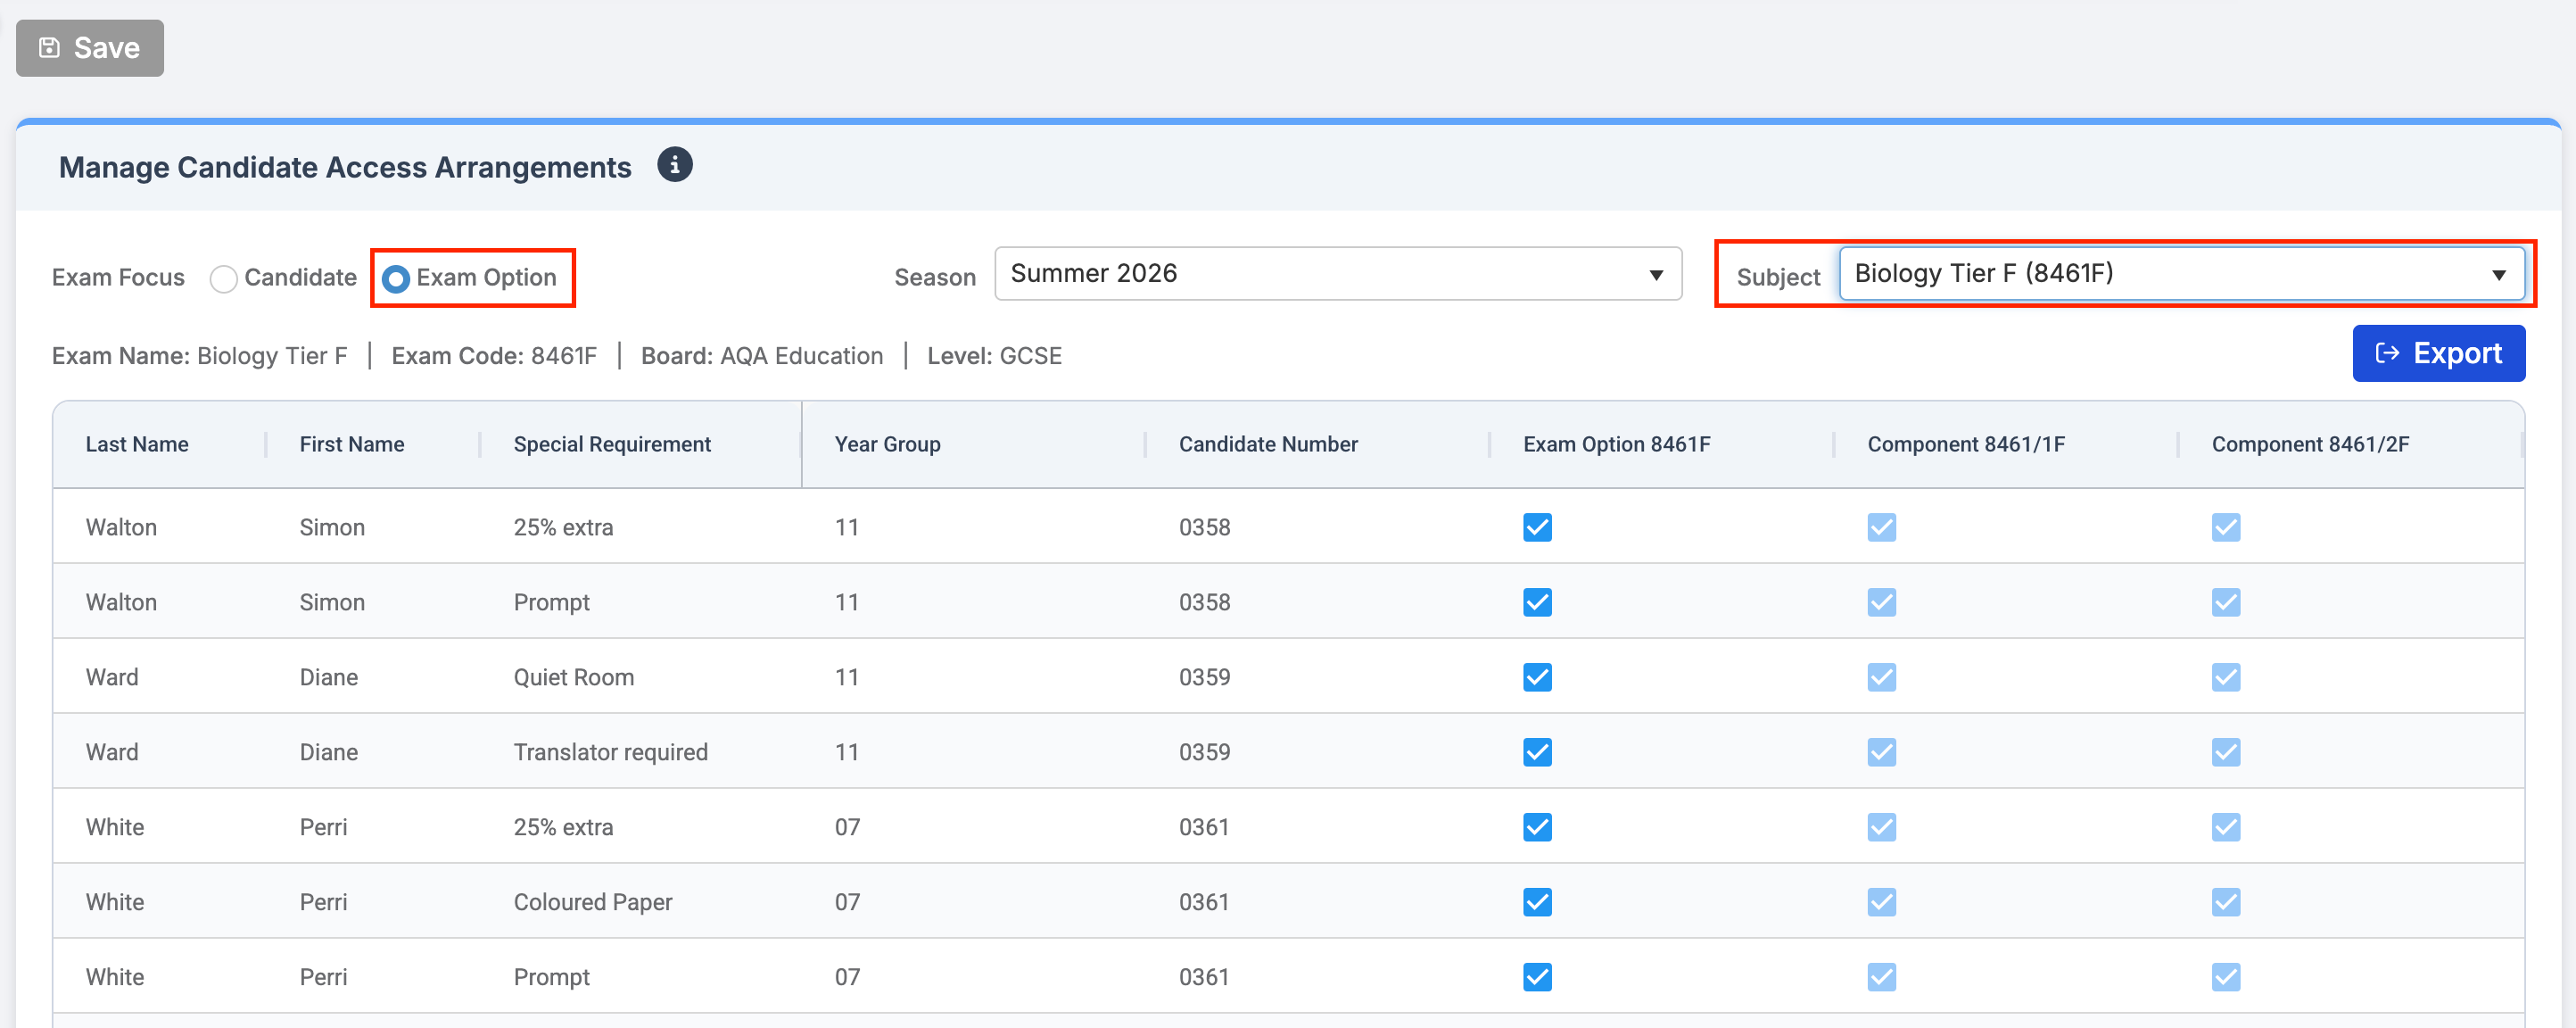The width and height of the screenshot is (2576, 1028).
Task: Uncheck Exam Option 8461F for Walton 25% extra
Action: [1537, 527]
